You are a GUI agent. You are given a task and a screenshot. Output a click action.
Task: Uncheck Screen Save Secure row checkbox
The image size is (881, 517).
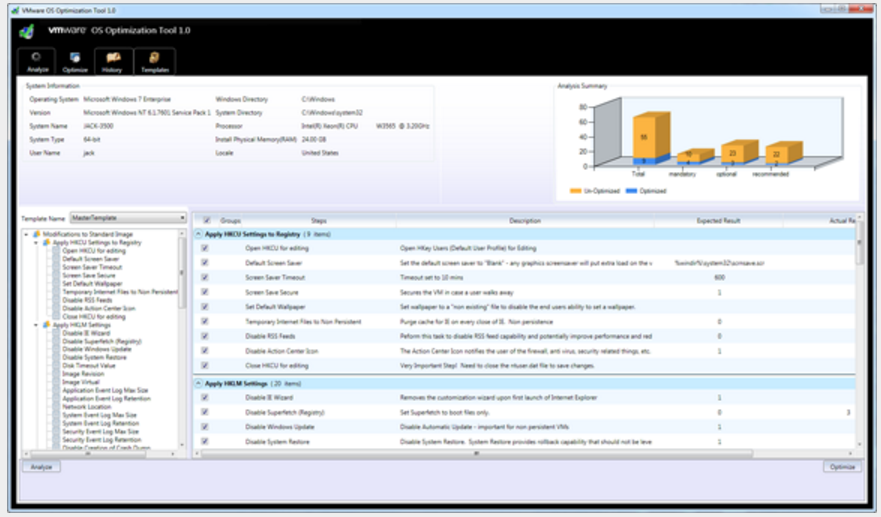tap(205, 292)
